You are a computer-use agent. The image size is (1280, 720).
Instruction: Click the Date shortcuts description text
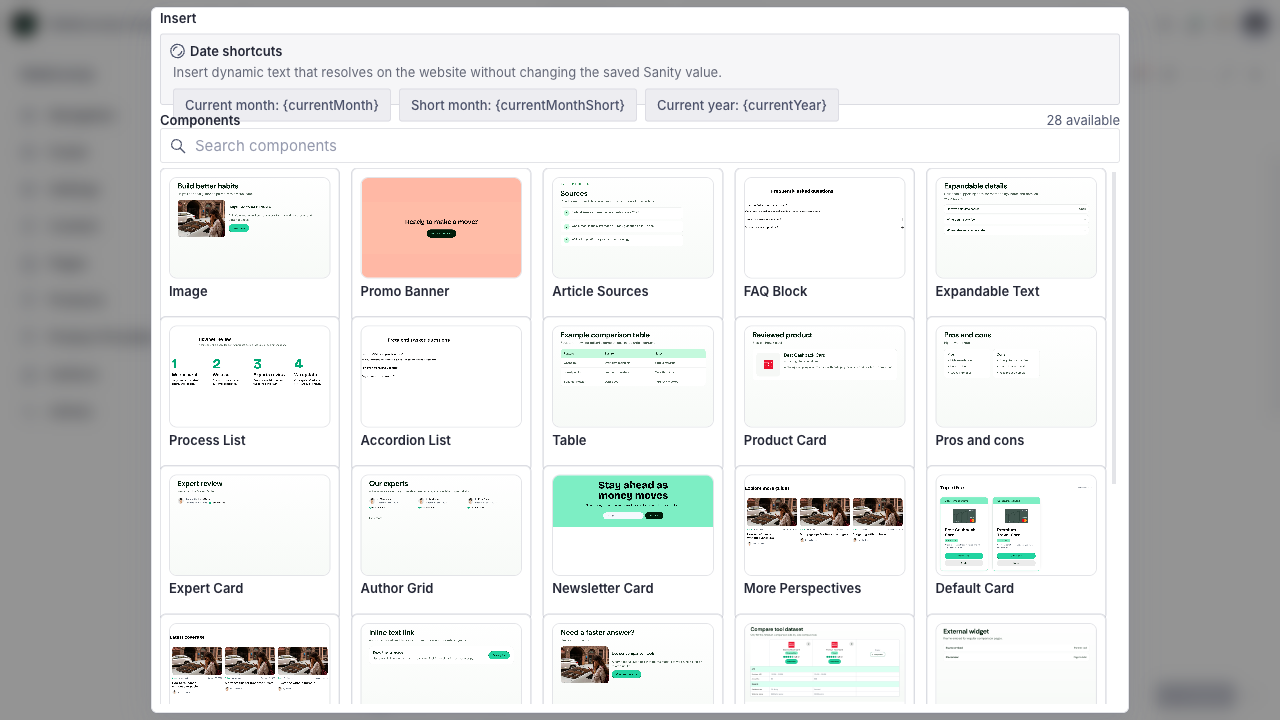click(447, 72)
